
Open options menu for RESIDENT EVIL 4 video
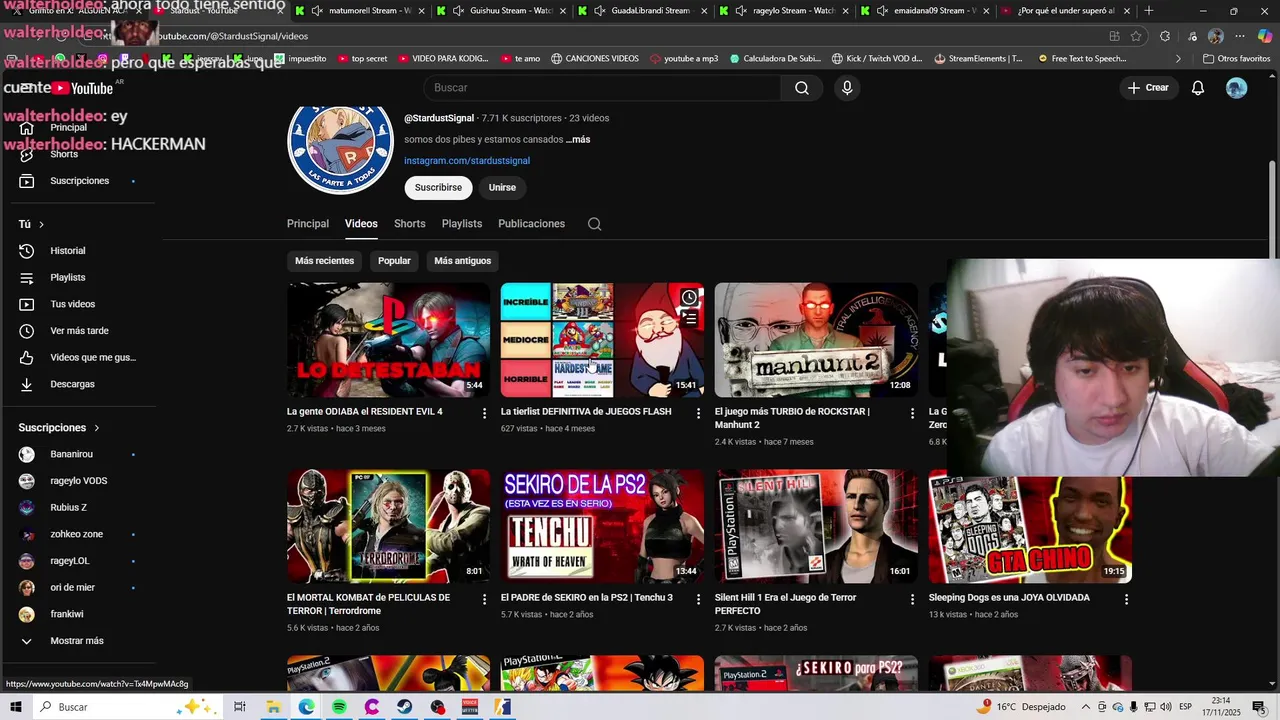pyautogui.click(x=485, y=413)
